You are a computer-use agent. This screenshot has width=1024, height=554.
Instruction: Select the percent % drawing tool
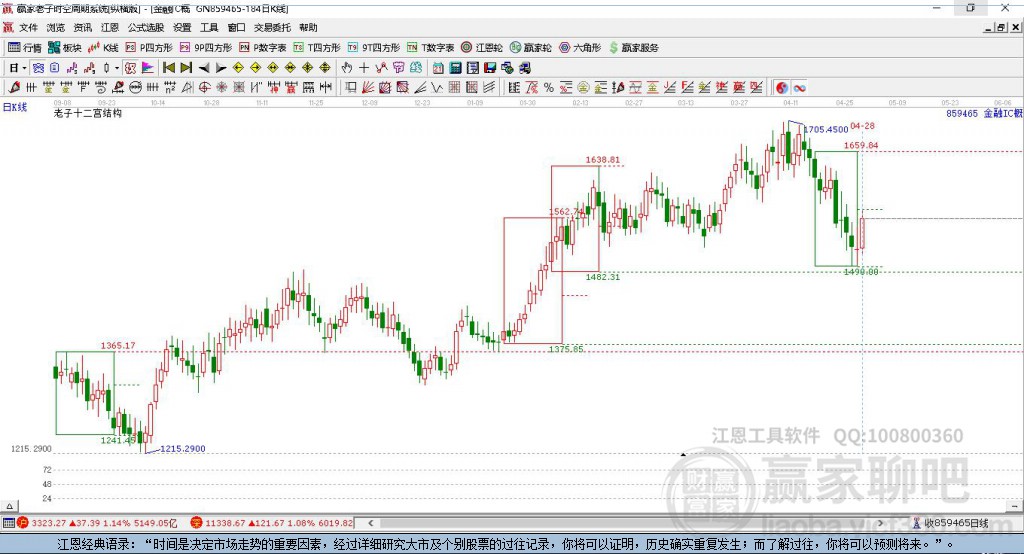click(549, 88)
